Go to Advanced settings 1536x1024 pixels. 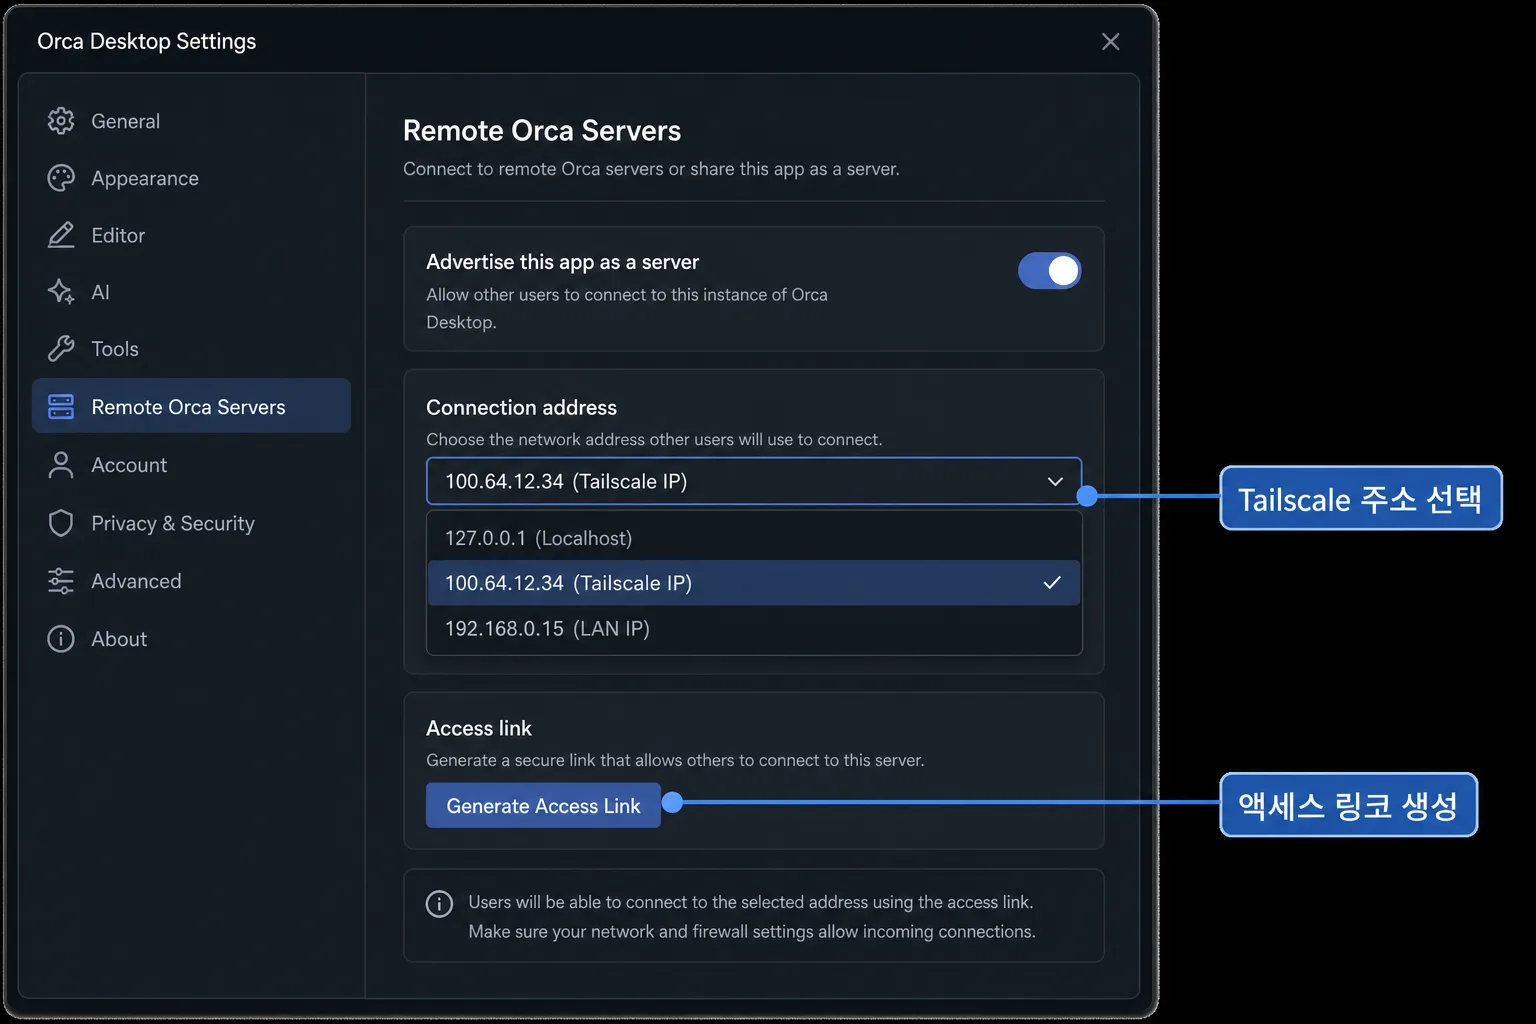tap(191, 581)
